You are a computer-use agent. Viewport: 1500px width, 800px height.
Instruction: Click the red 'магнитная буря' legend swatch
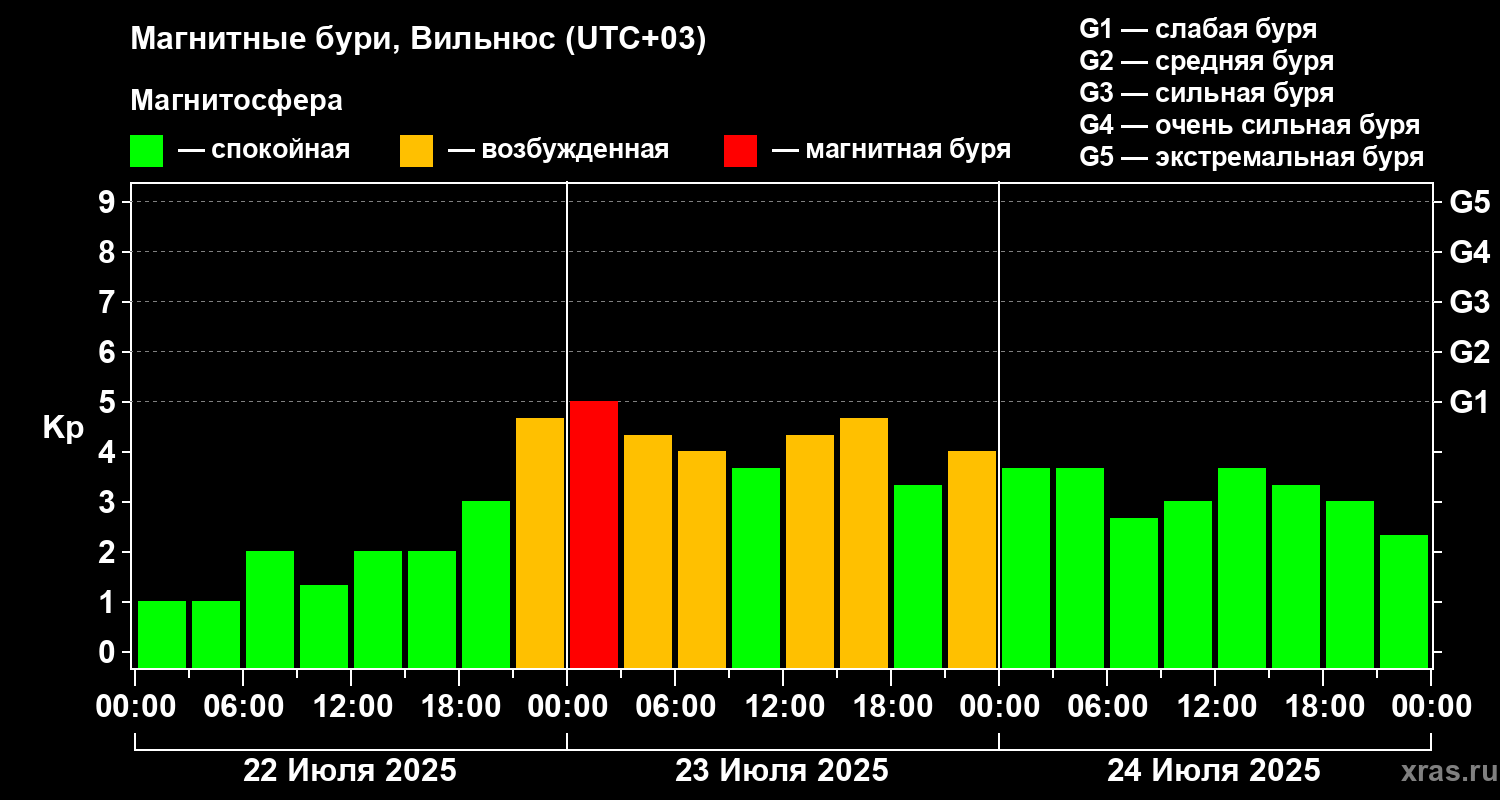tap(740, 151)
